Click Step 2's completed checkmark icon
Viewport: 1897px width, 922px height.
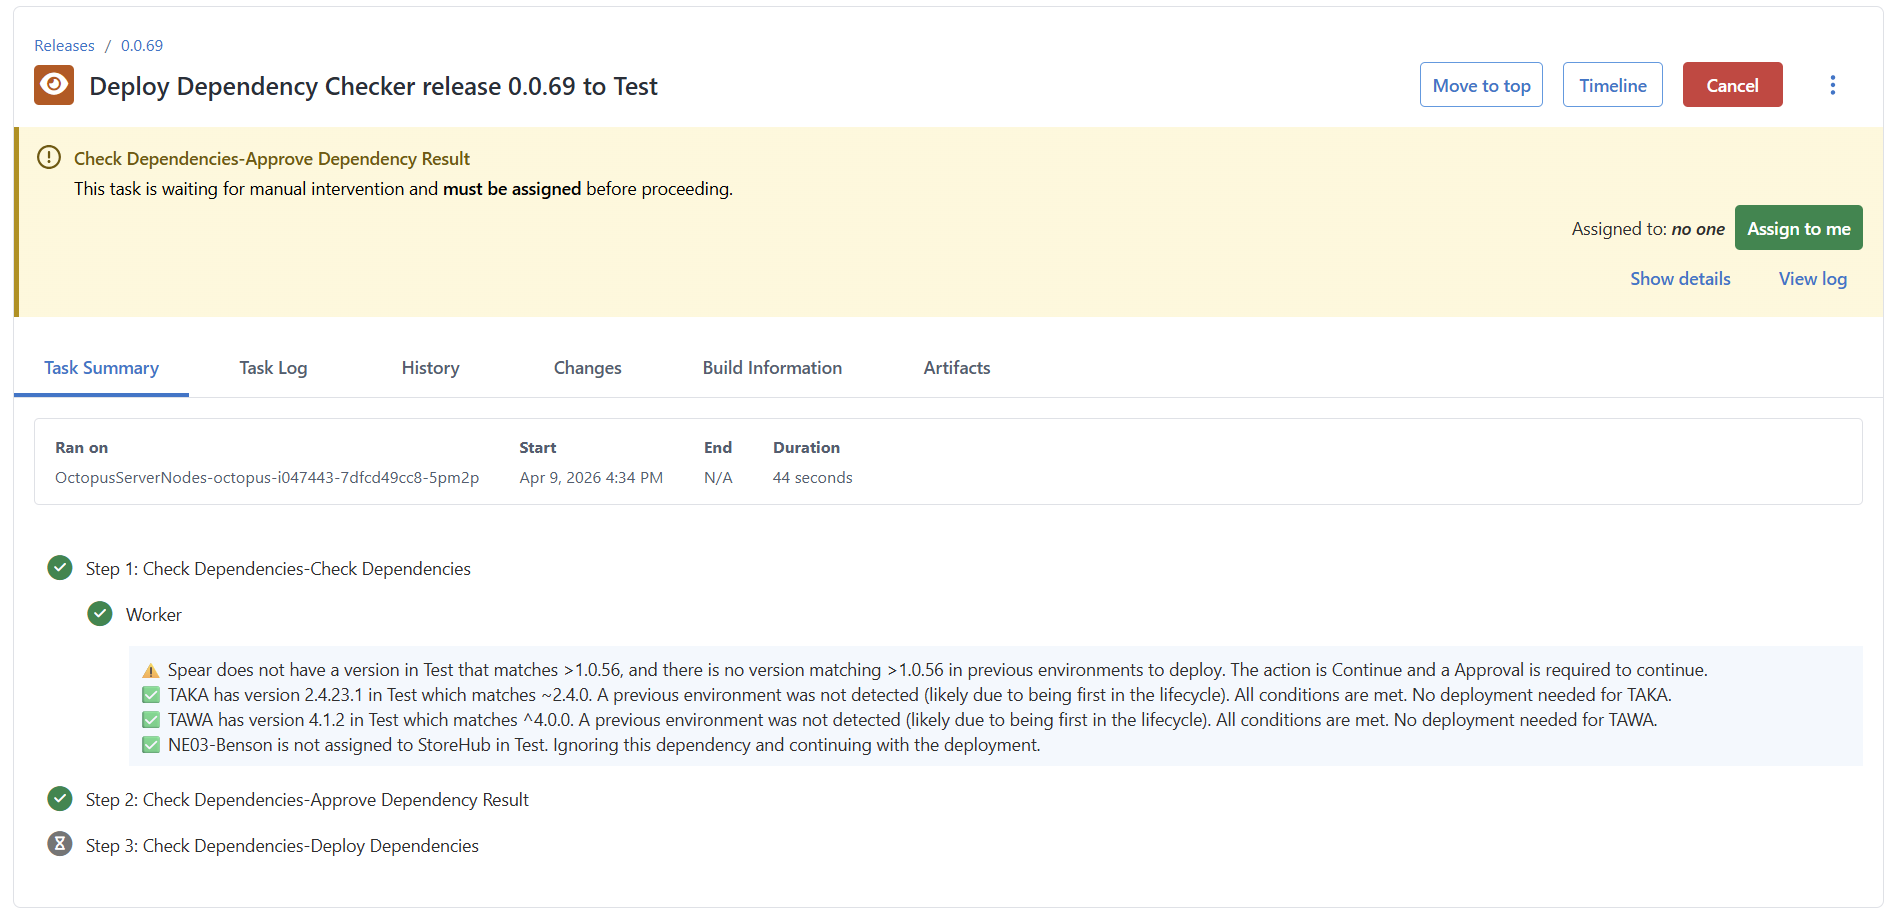point(59,799)
